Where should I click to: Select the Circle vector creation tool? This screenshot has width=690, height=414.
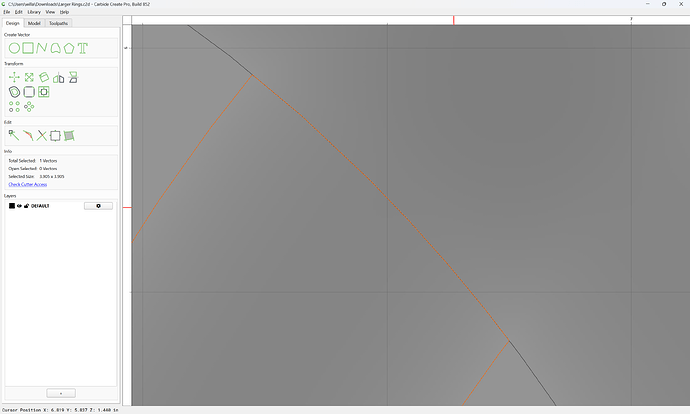coord(14,48)
